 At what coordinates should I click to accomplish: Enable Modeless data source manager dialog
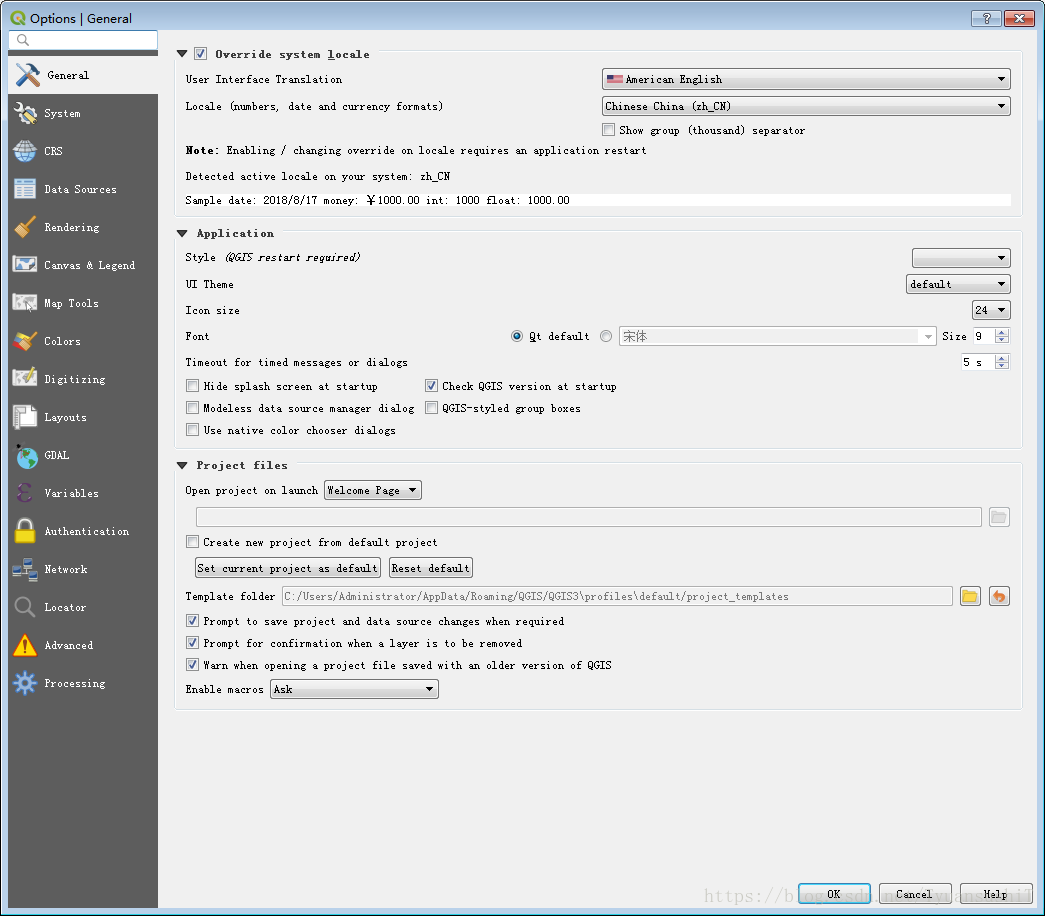pos(193,408)
